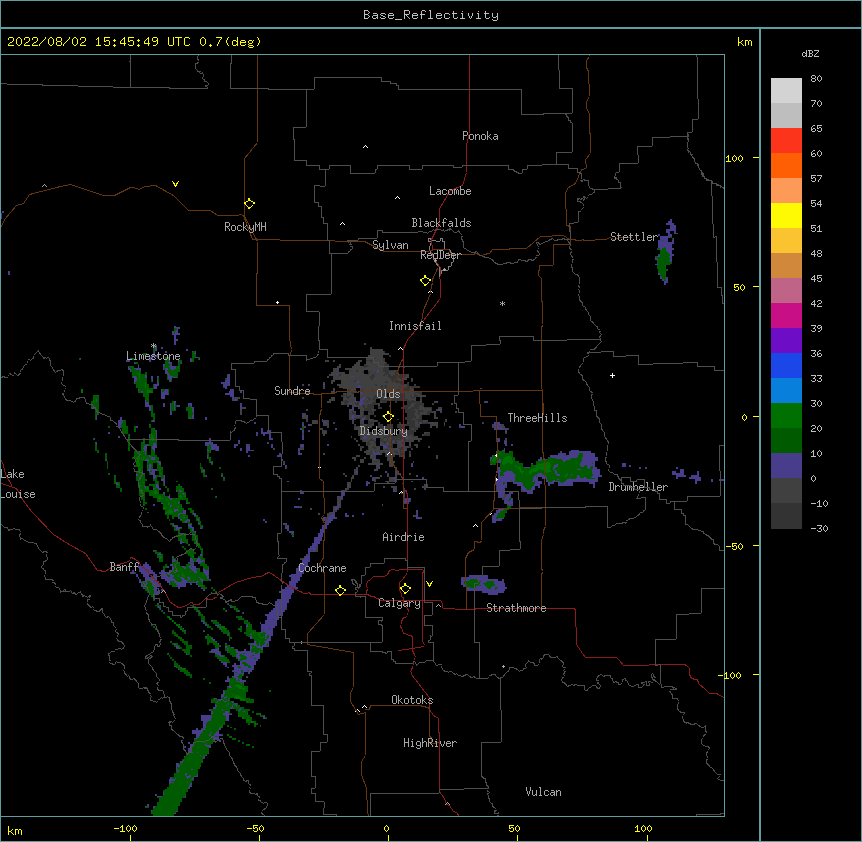Click the white plus marker north of Drumheller
862x842 pixels.
612,375
